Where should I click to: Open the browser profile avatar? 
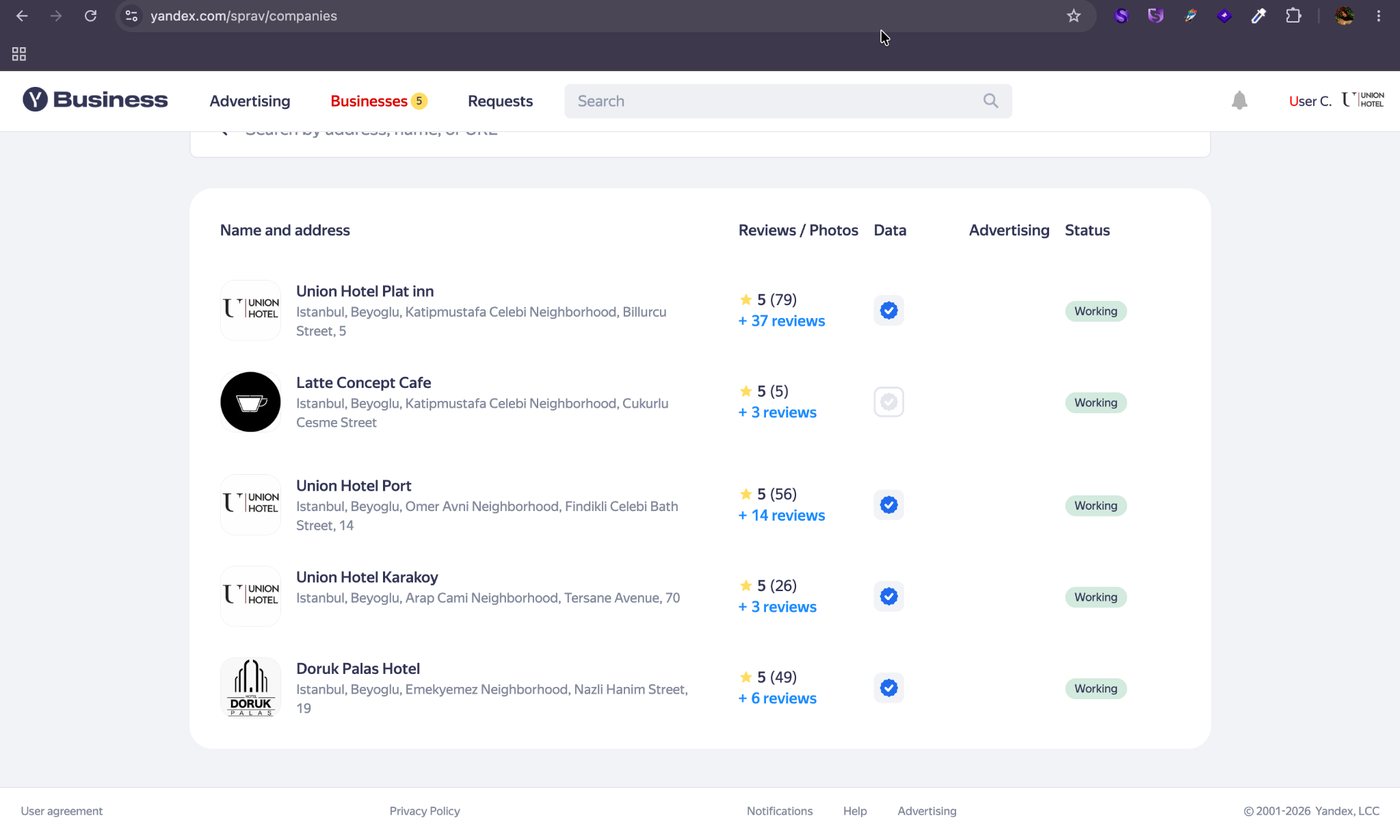pos(1345,16)
